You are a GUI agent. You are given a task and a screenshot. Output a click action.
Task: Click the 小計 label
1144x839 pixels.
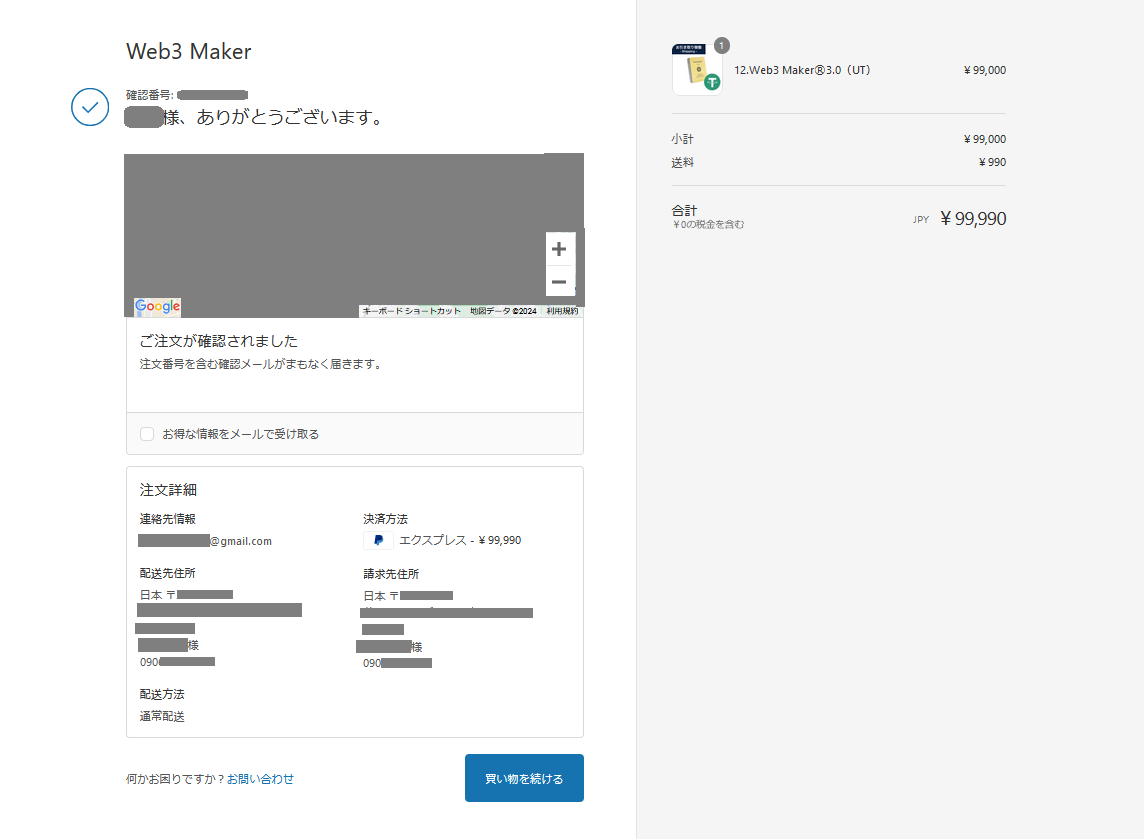click(682, 139)
